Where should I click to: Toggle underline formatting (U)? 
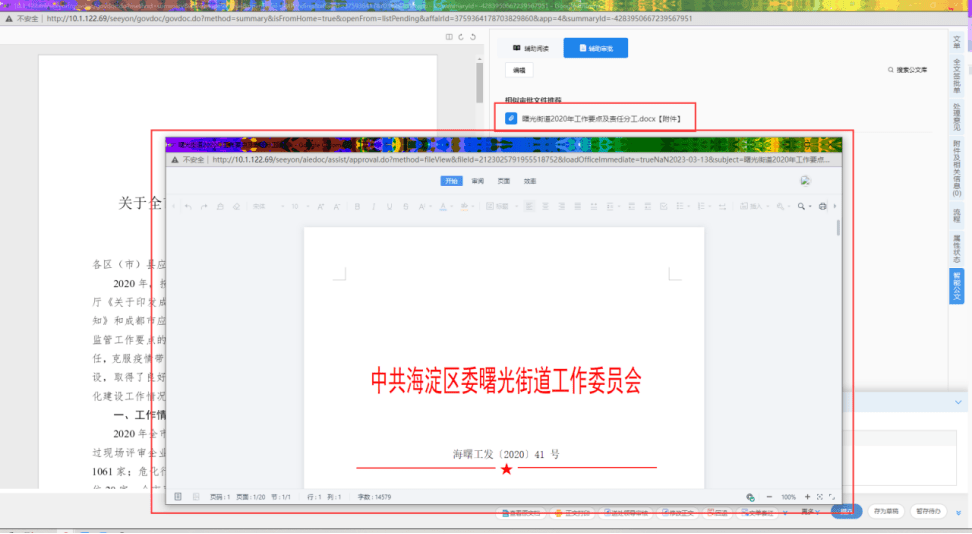pos(389,207)
